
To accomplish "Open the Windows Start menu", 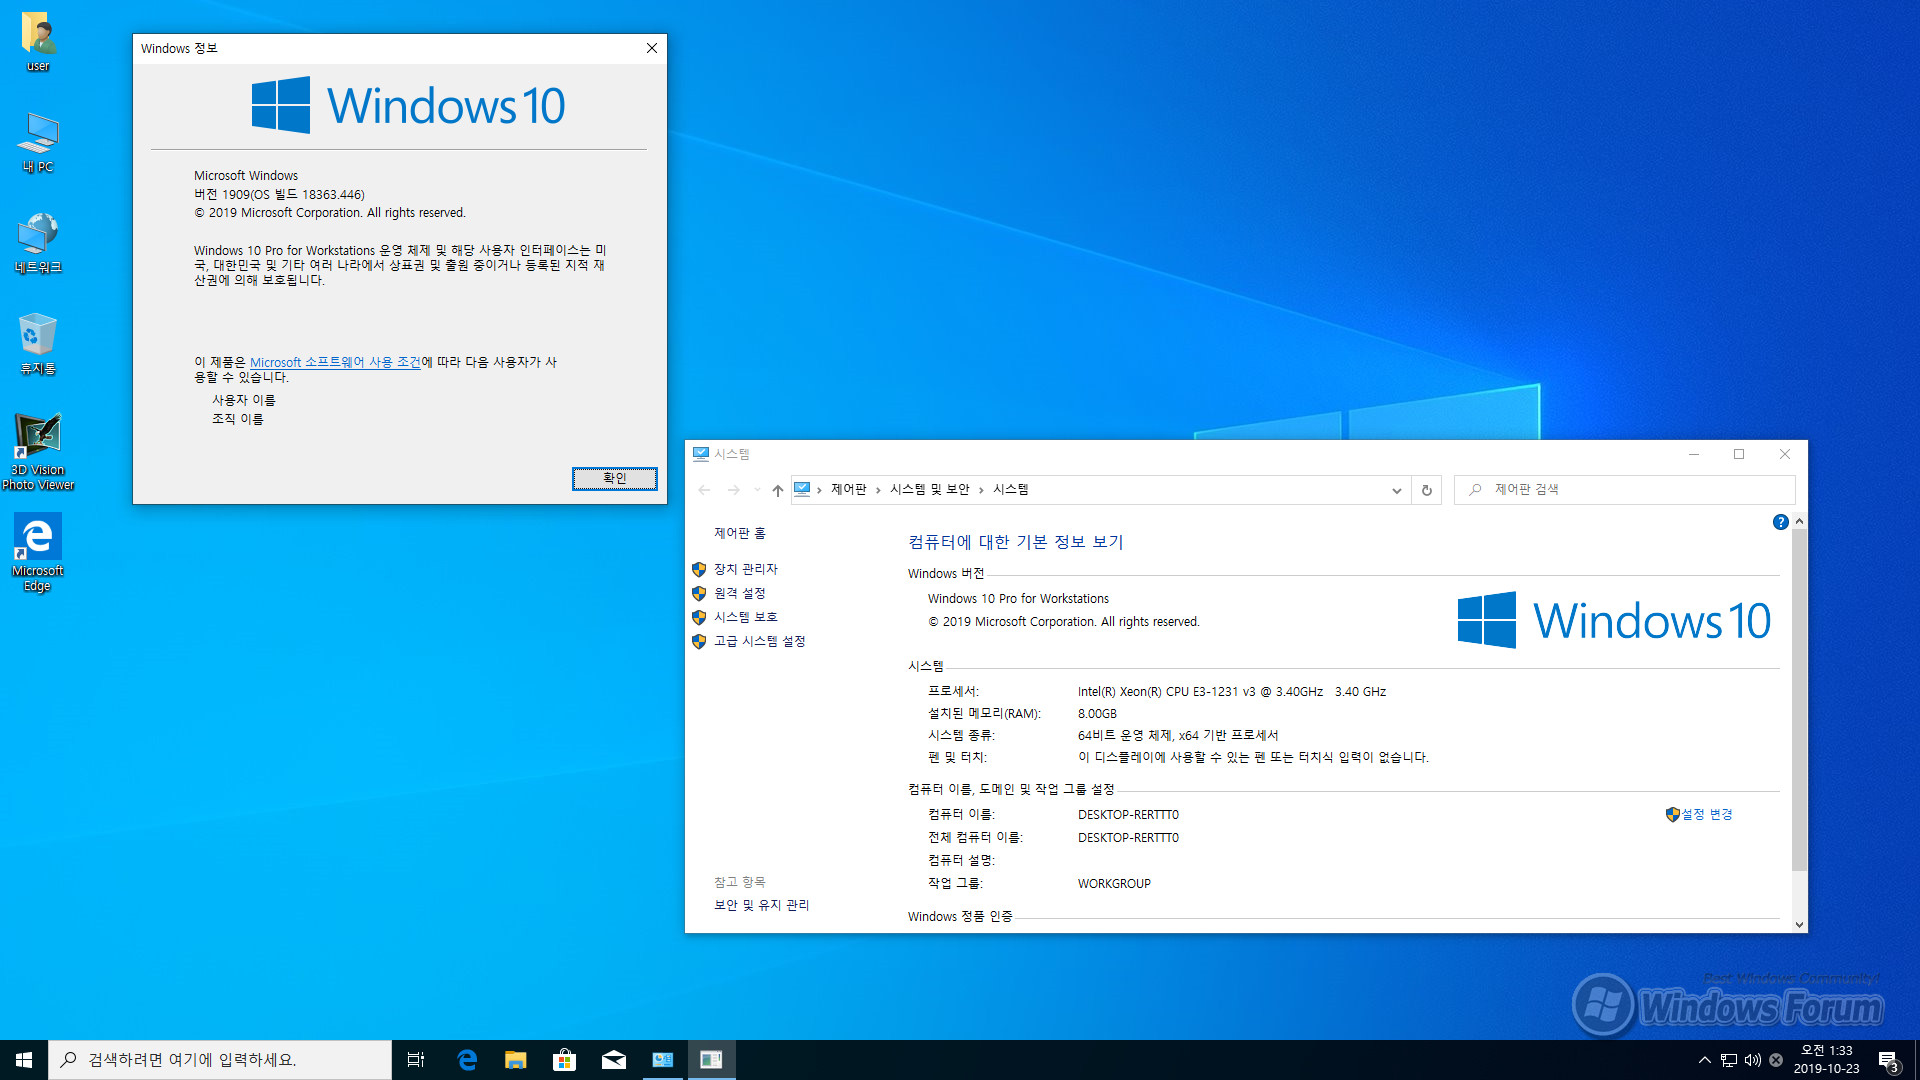I will coord(24,1060).
